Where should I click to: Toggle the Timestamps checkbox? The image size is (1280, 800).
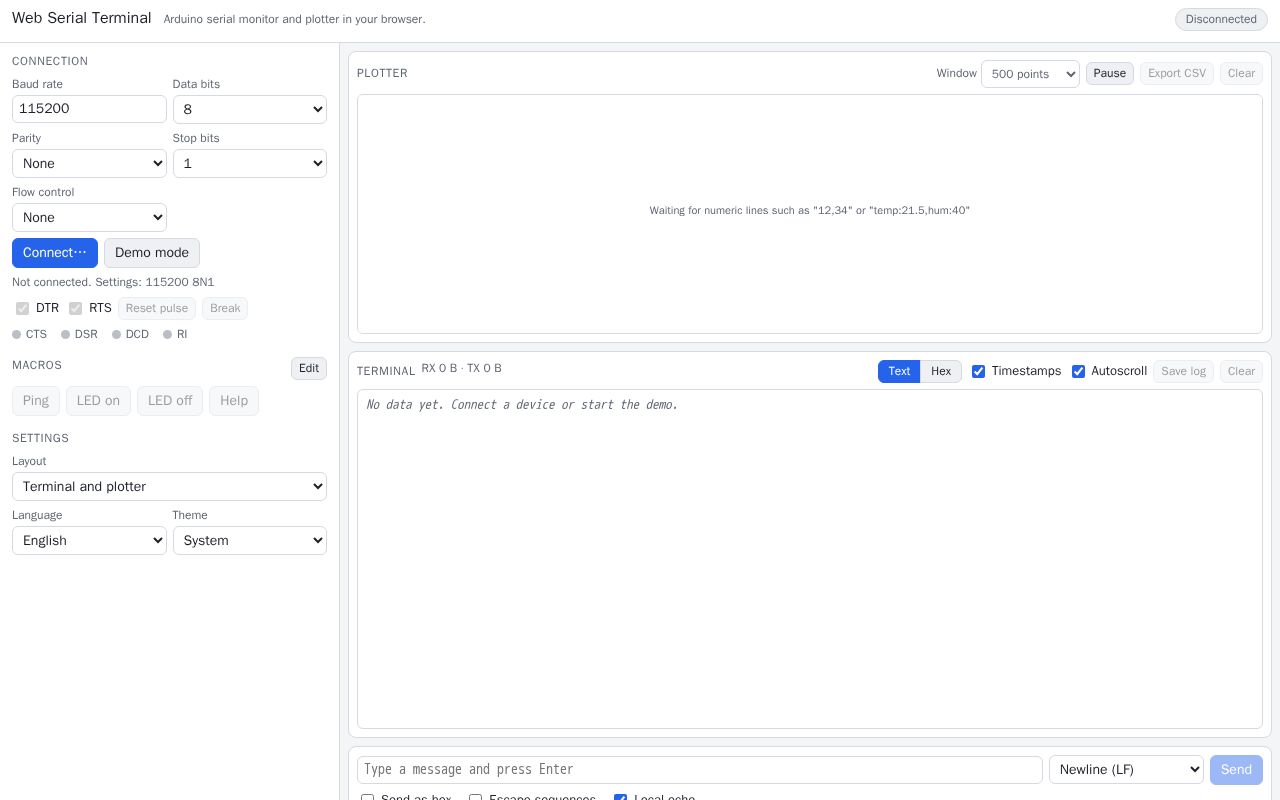pyautogui.click(x=978, y=371)
